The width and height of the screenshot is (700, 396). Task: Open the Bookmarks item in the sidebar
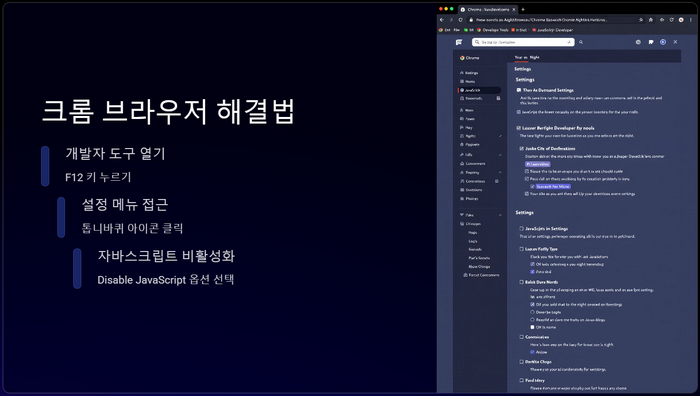[x=471, y=98]
